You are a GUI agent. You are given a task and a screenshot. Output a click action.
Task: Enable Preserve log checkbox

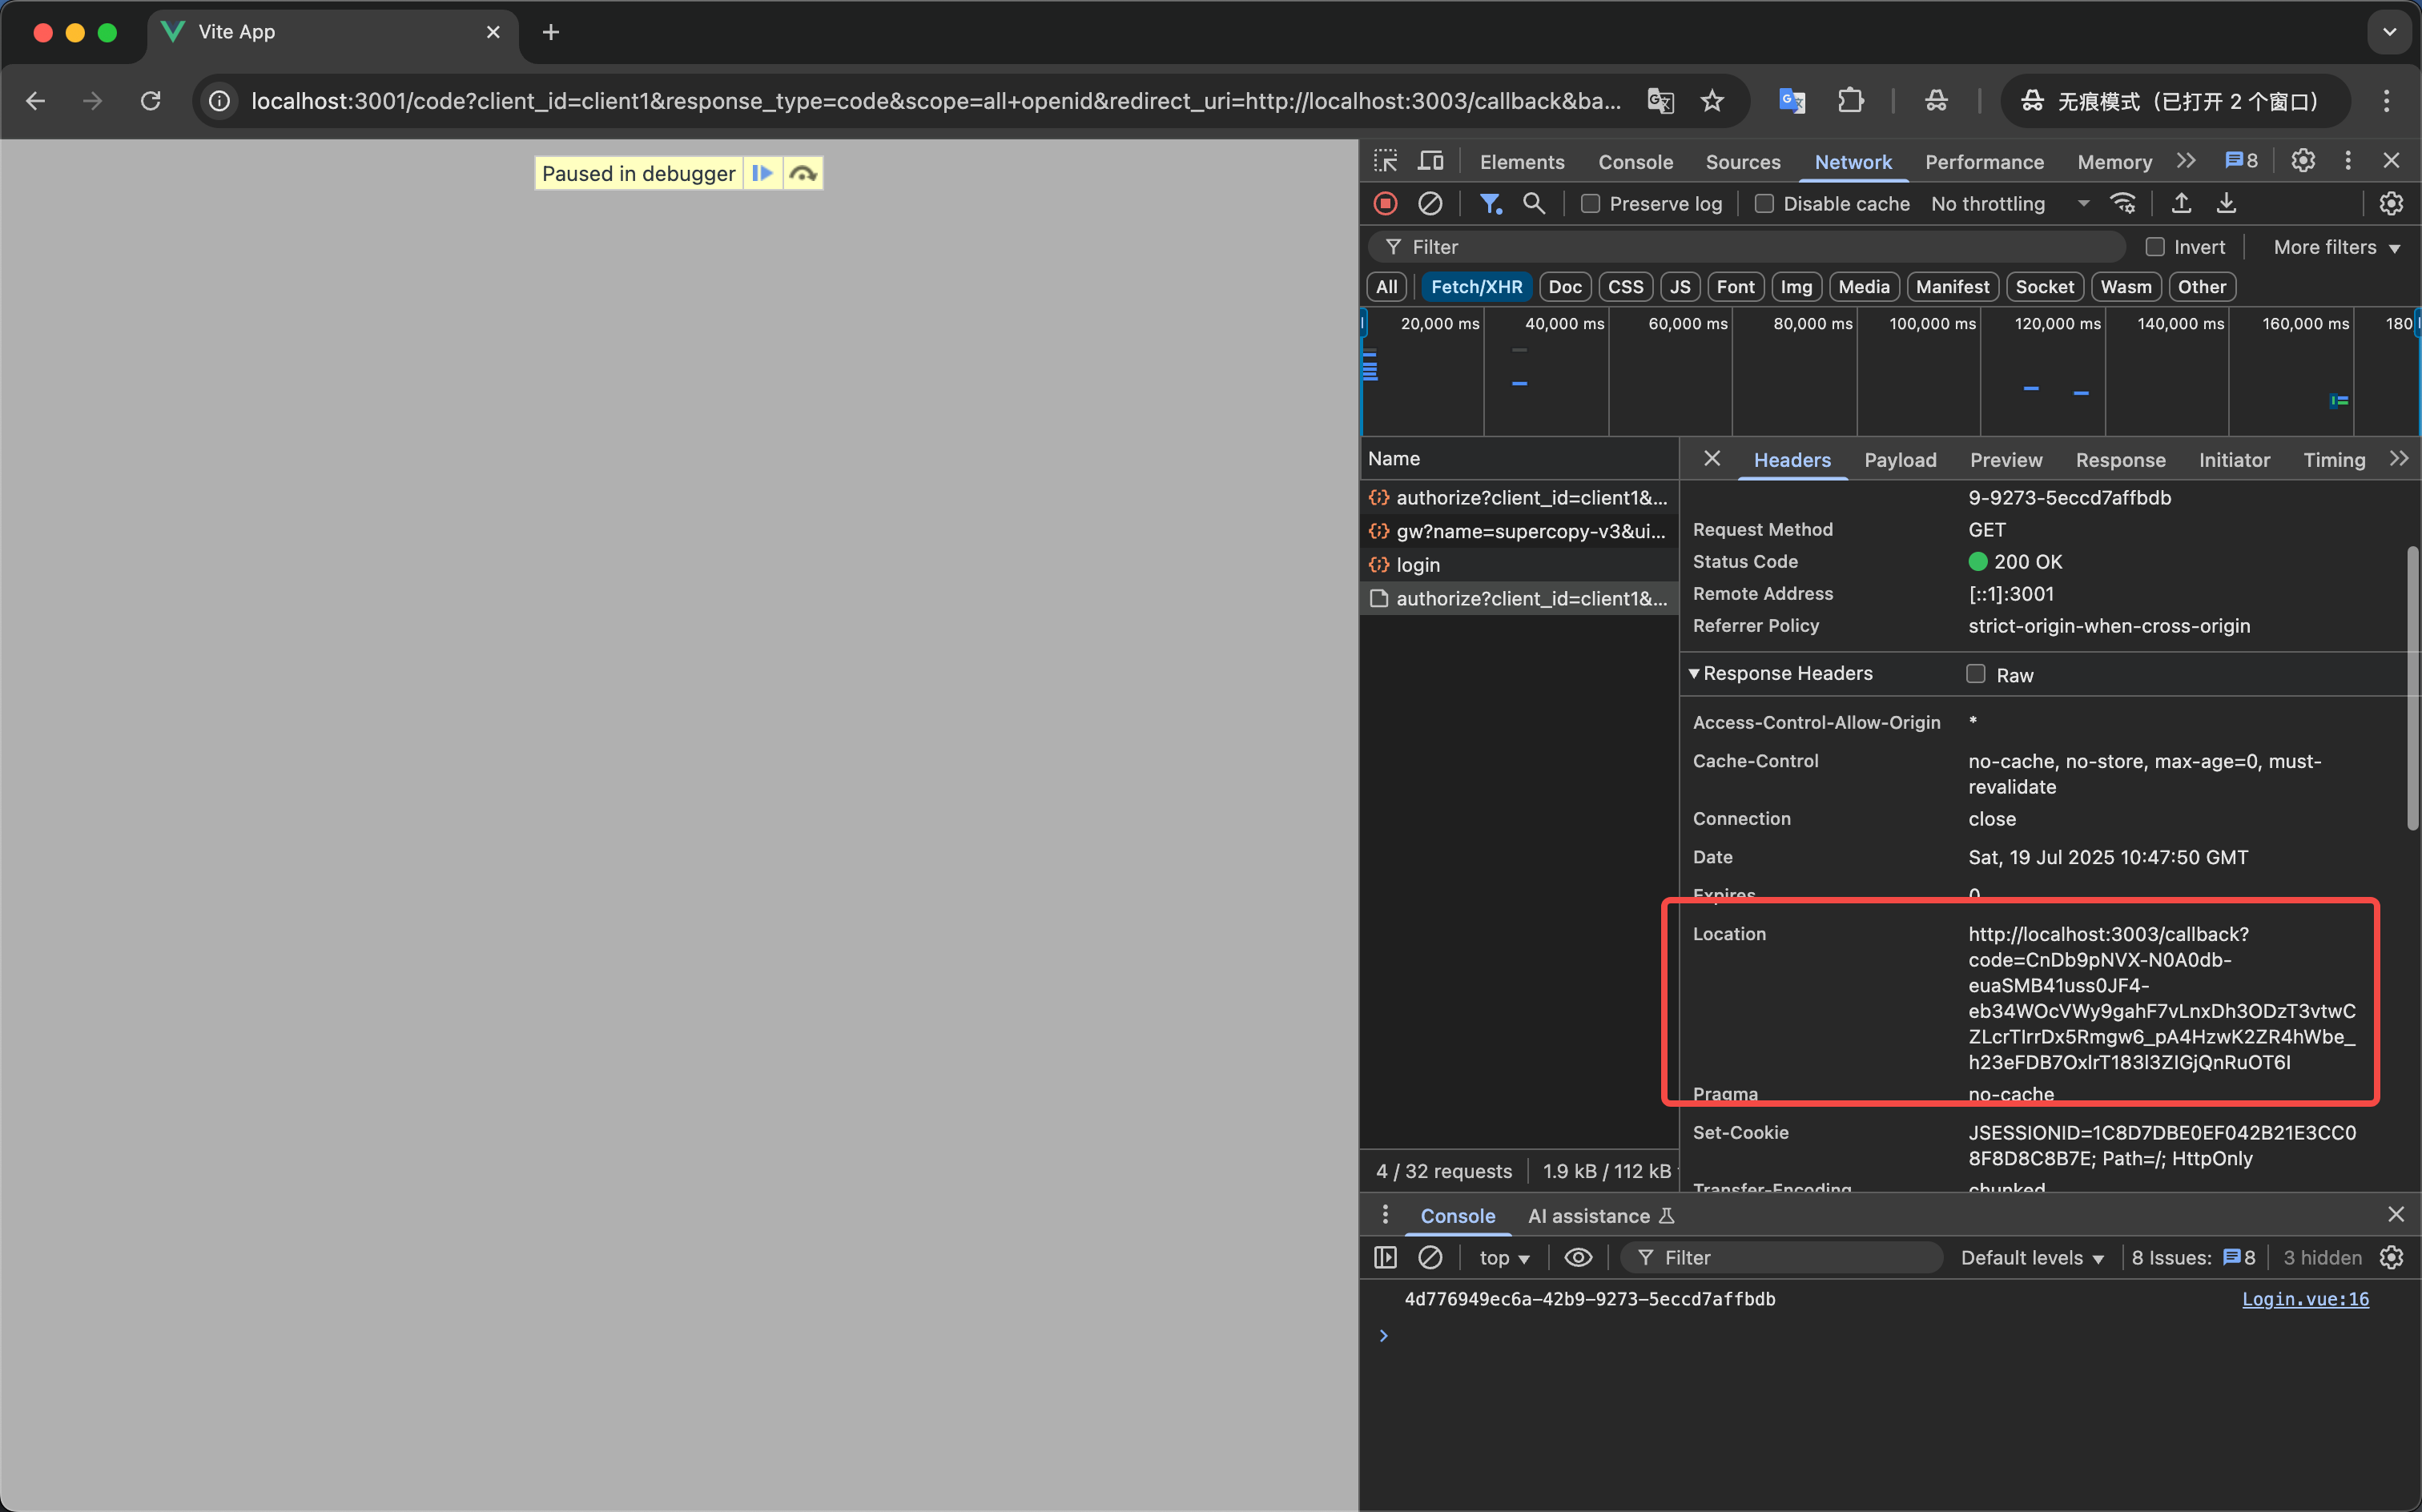(1590, 204)
